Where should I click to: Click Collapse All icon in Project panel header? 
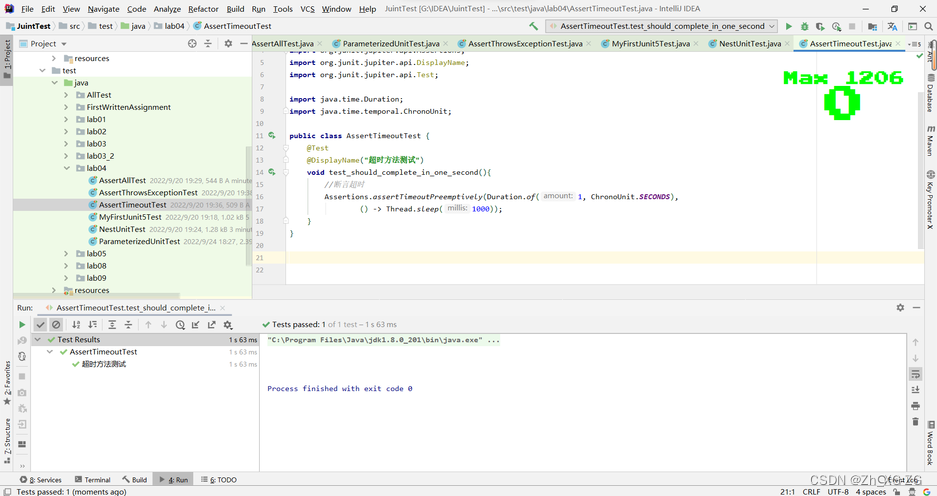coord(207,44)
